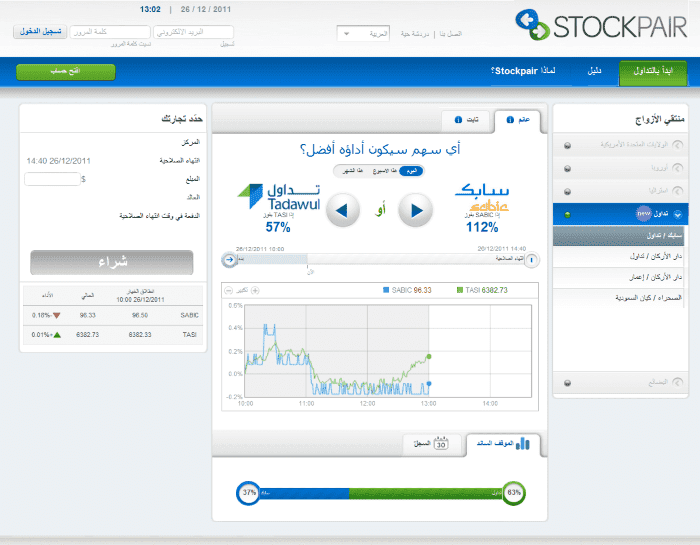Viewport: 700px width, 545px height.
Task: Click the grey شراء buy button
Action: (112, 262)
